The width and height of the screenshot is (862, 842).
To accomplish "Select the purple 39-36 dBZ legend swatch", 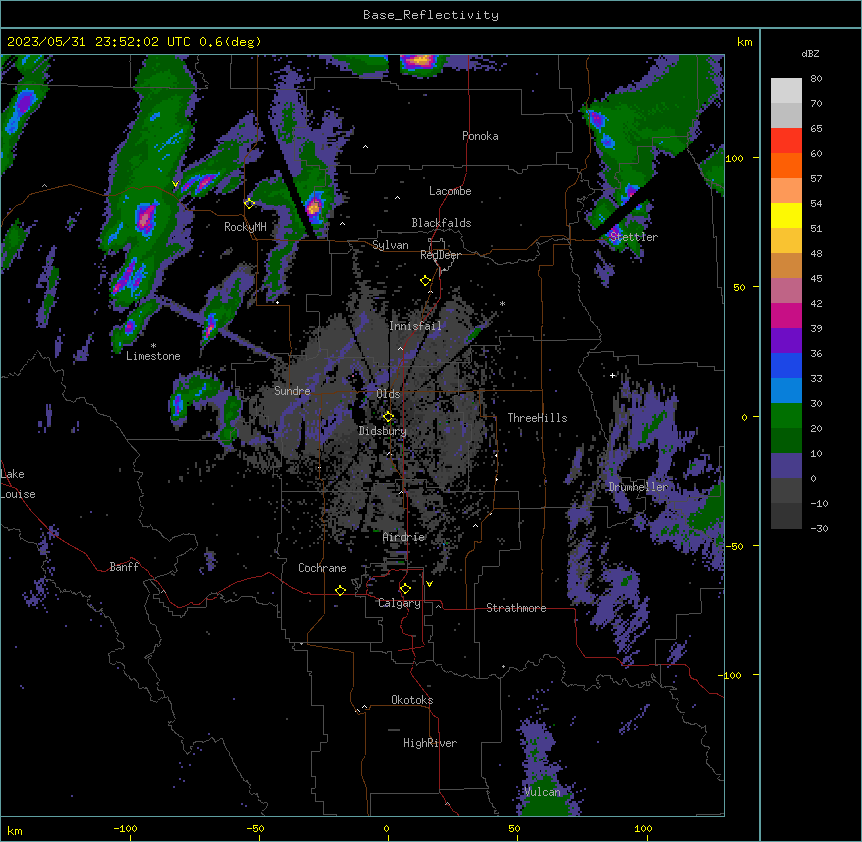I will tap(786, 341).
